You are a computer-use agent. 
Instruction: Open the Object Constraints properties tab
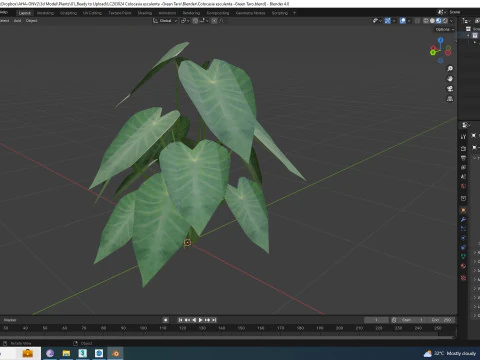tap(463, 247)
